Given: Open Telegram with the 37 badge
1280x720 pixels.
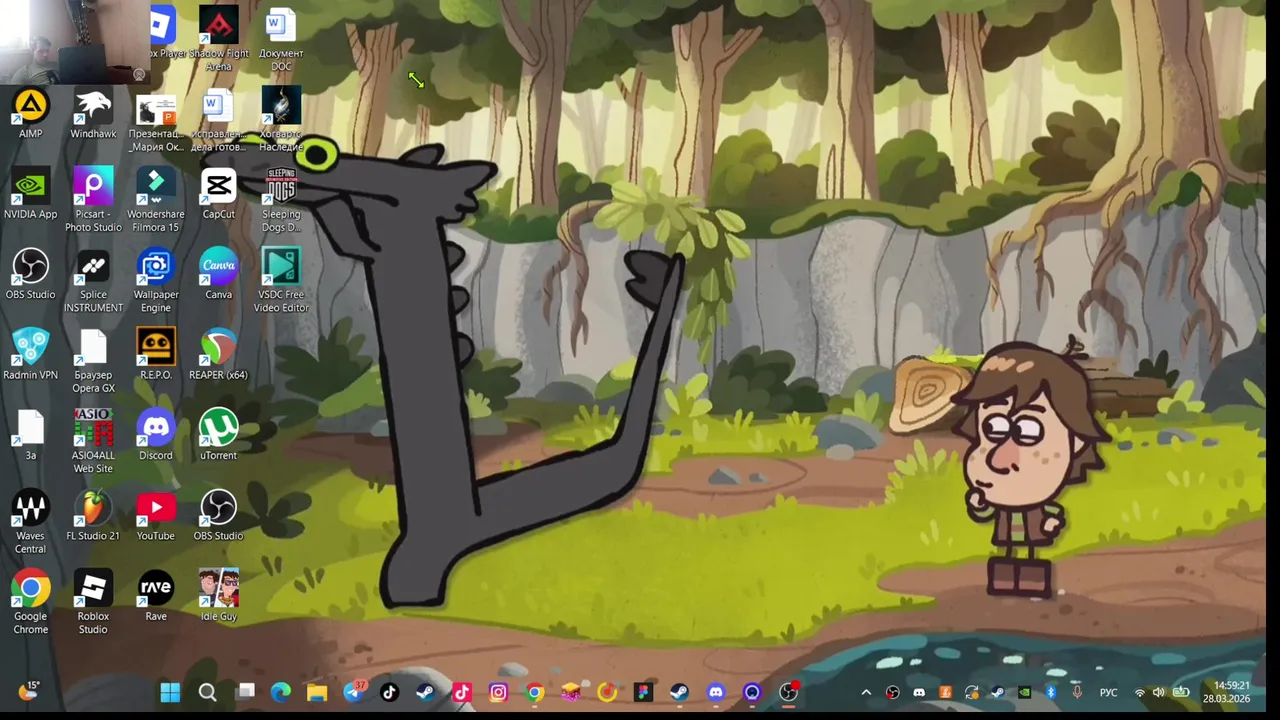Looking at the screenshot, I should click(354, 692).
